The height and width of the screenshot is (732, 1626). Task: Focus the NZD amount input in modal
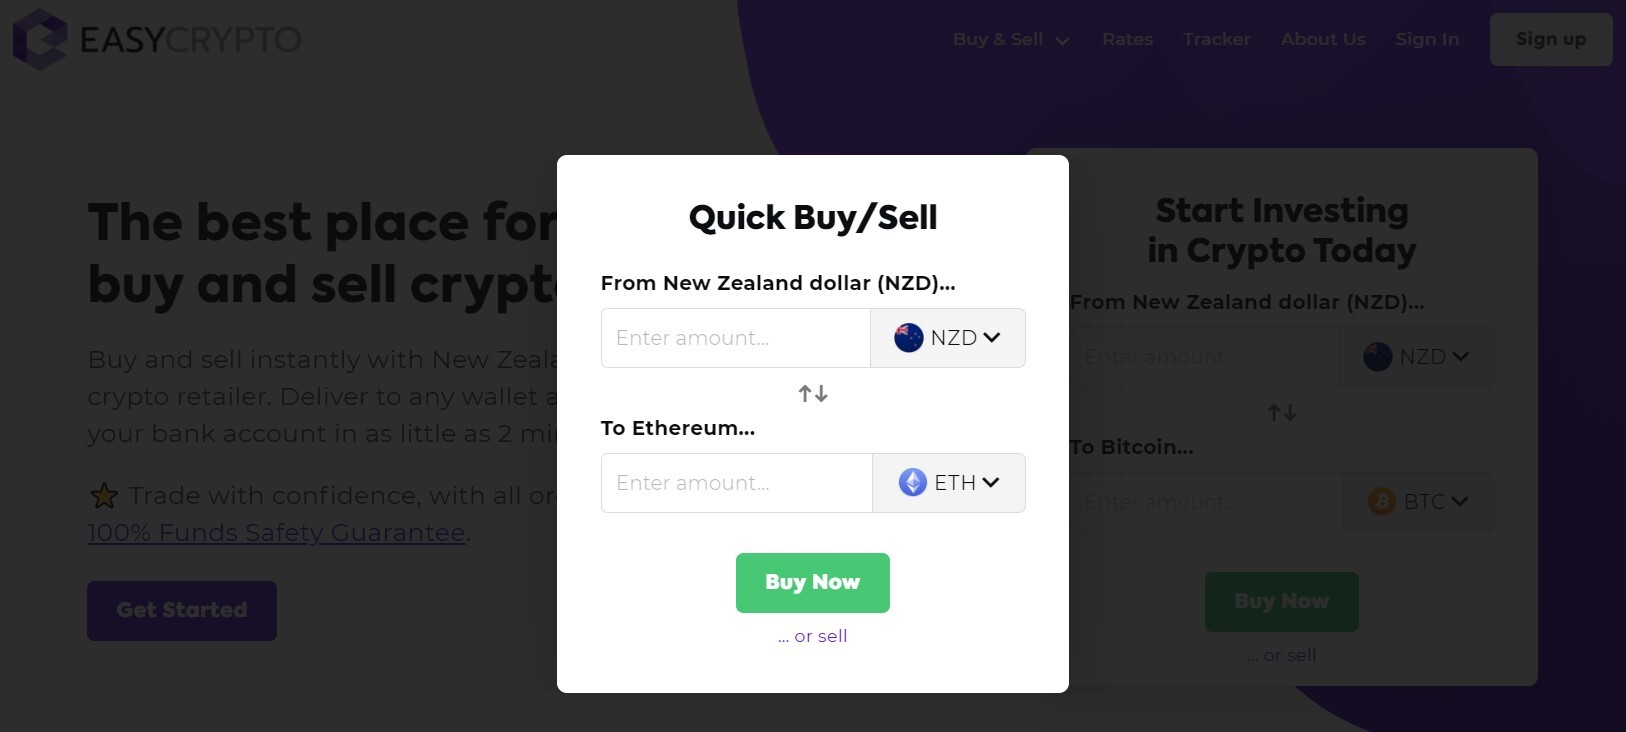(x=736, y=338)
